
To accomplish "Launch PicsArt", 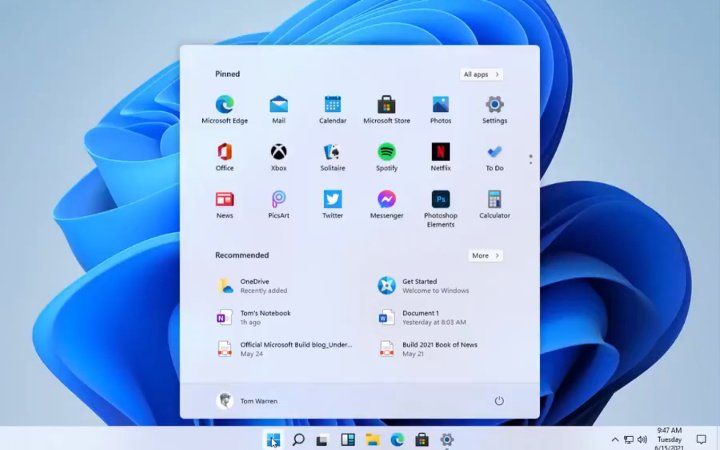I will click(279, 204).
